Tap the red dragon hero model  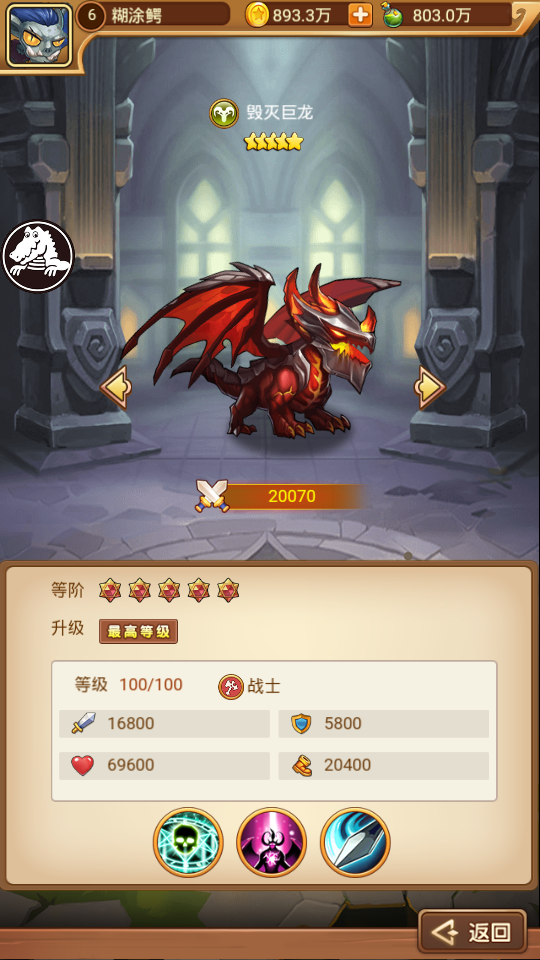(x=262, y=350)
